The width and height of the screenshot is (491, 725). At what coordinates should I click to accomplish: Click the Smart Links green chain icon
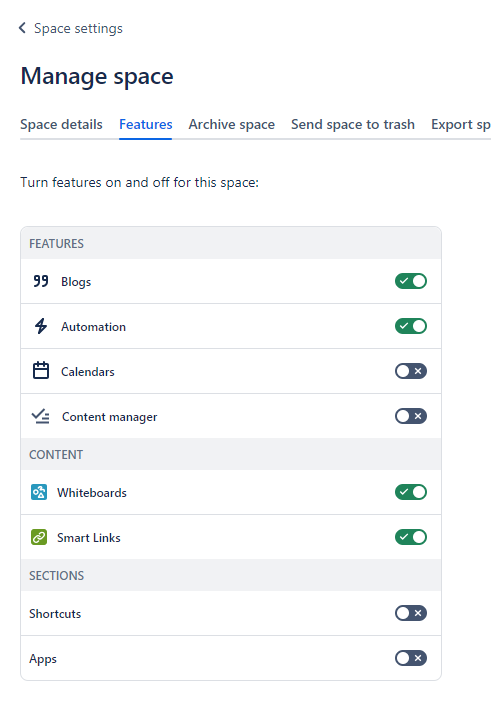click(39, 537)
